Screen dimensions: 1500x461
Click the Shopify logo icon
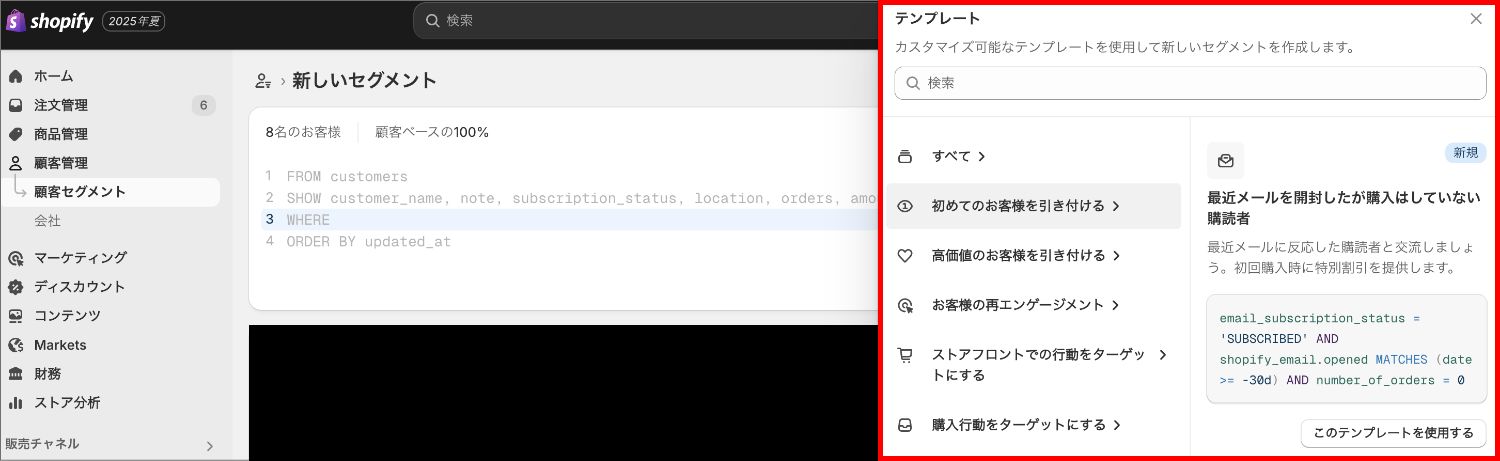click(x=15, y=21)
